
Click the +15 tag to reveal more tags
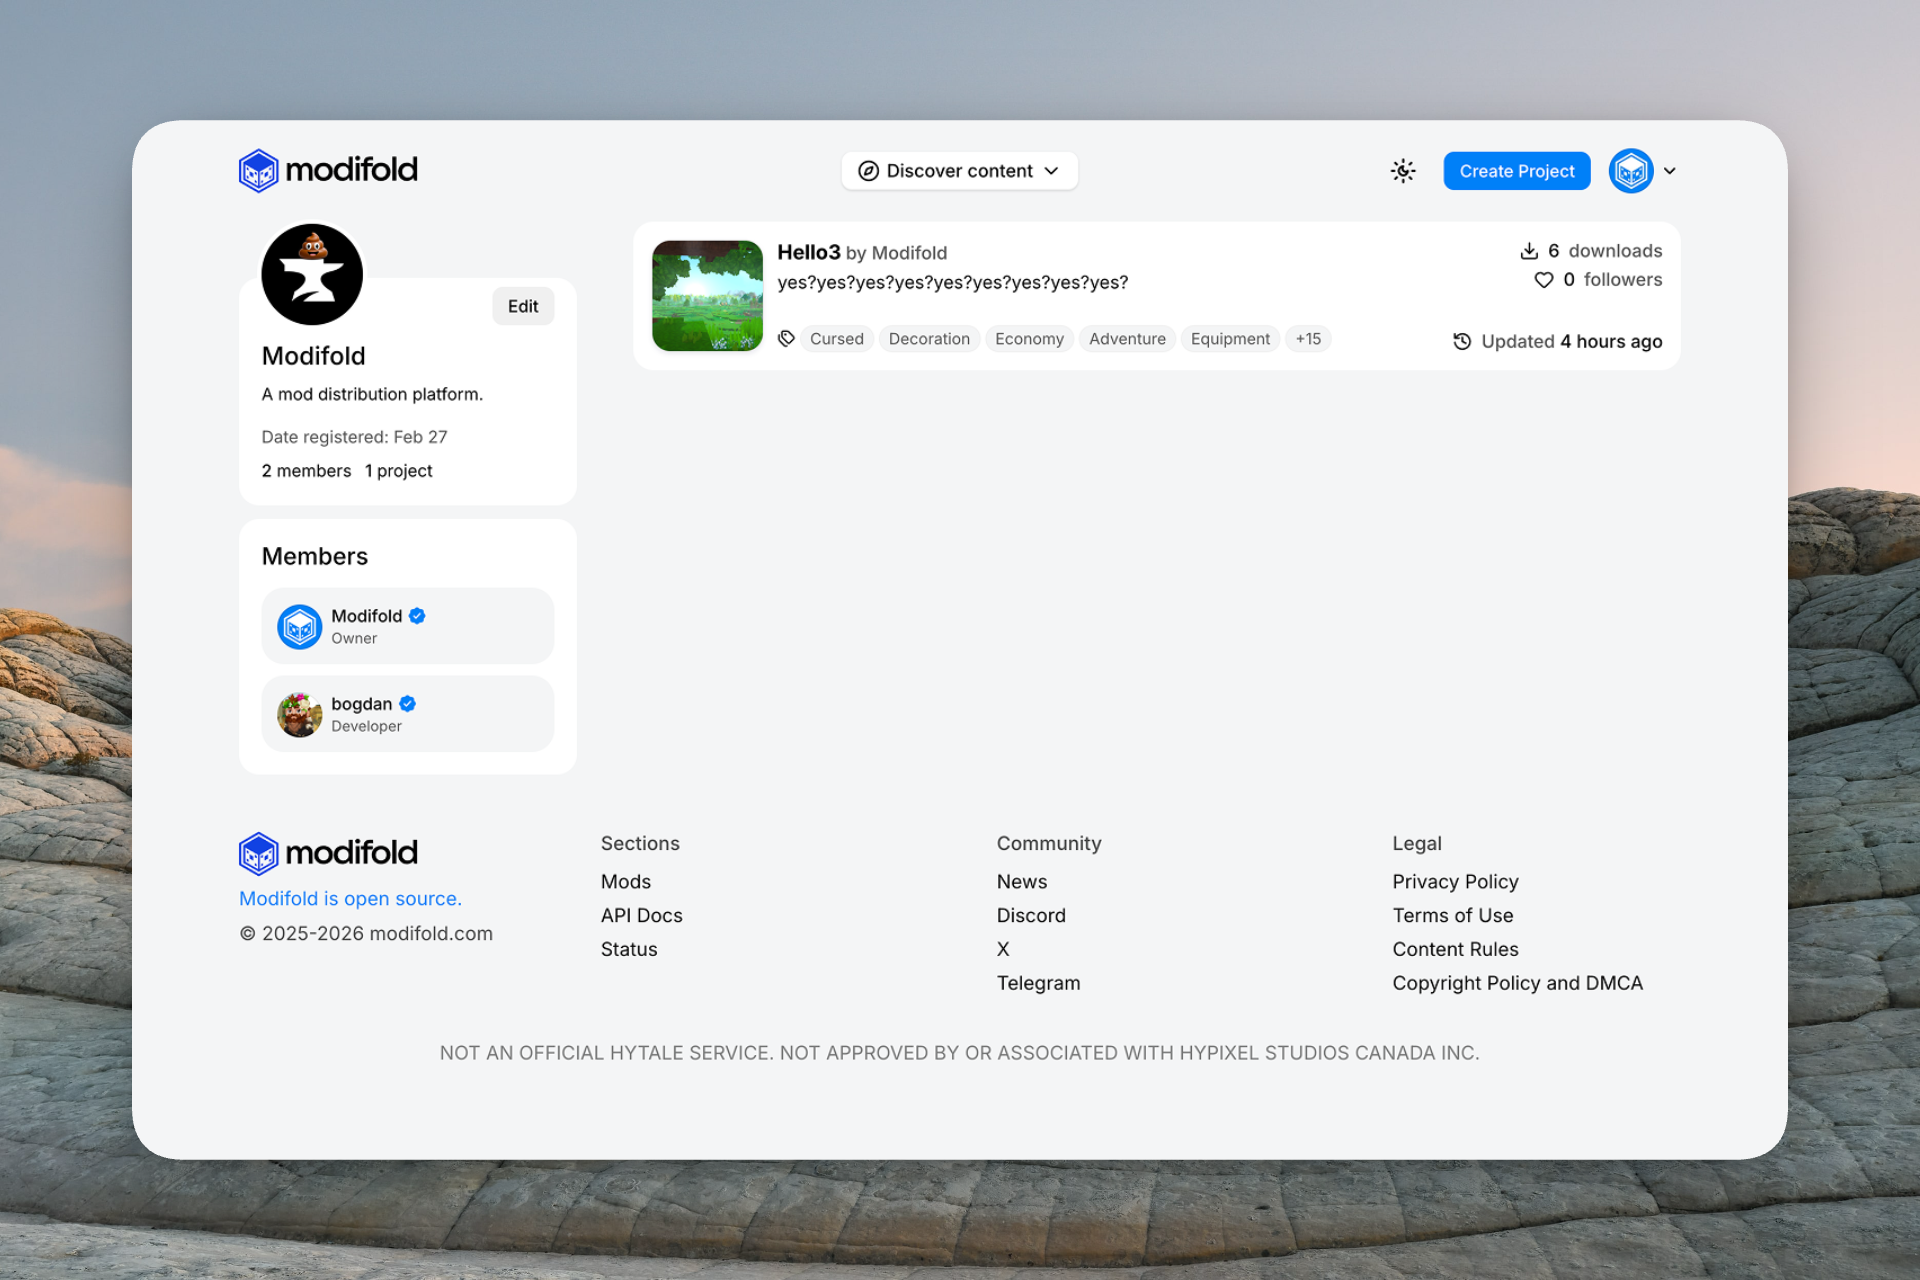[1308, 338]
